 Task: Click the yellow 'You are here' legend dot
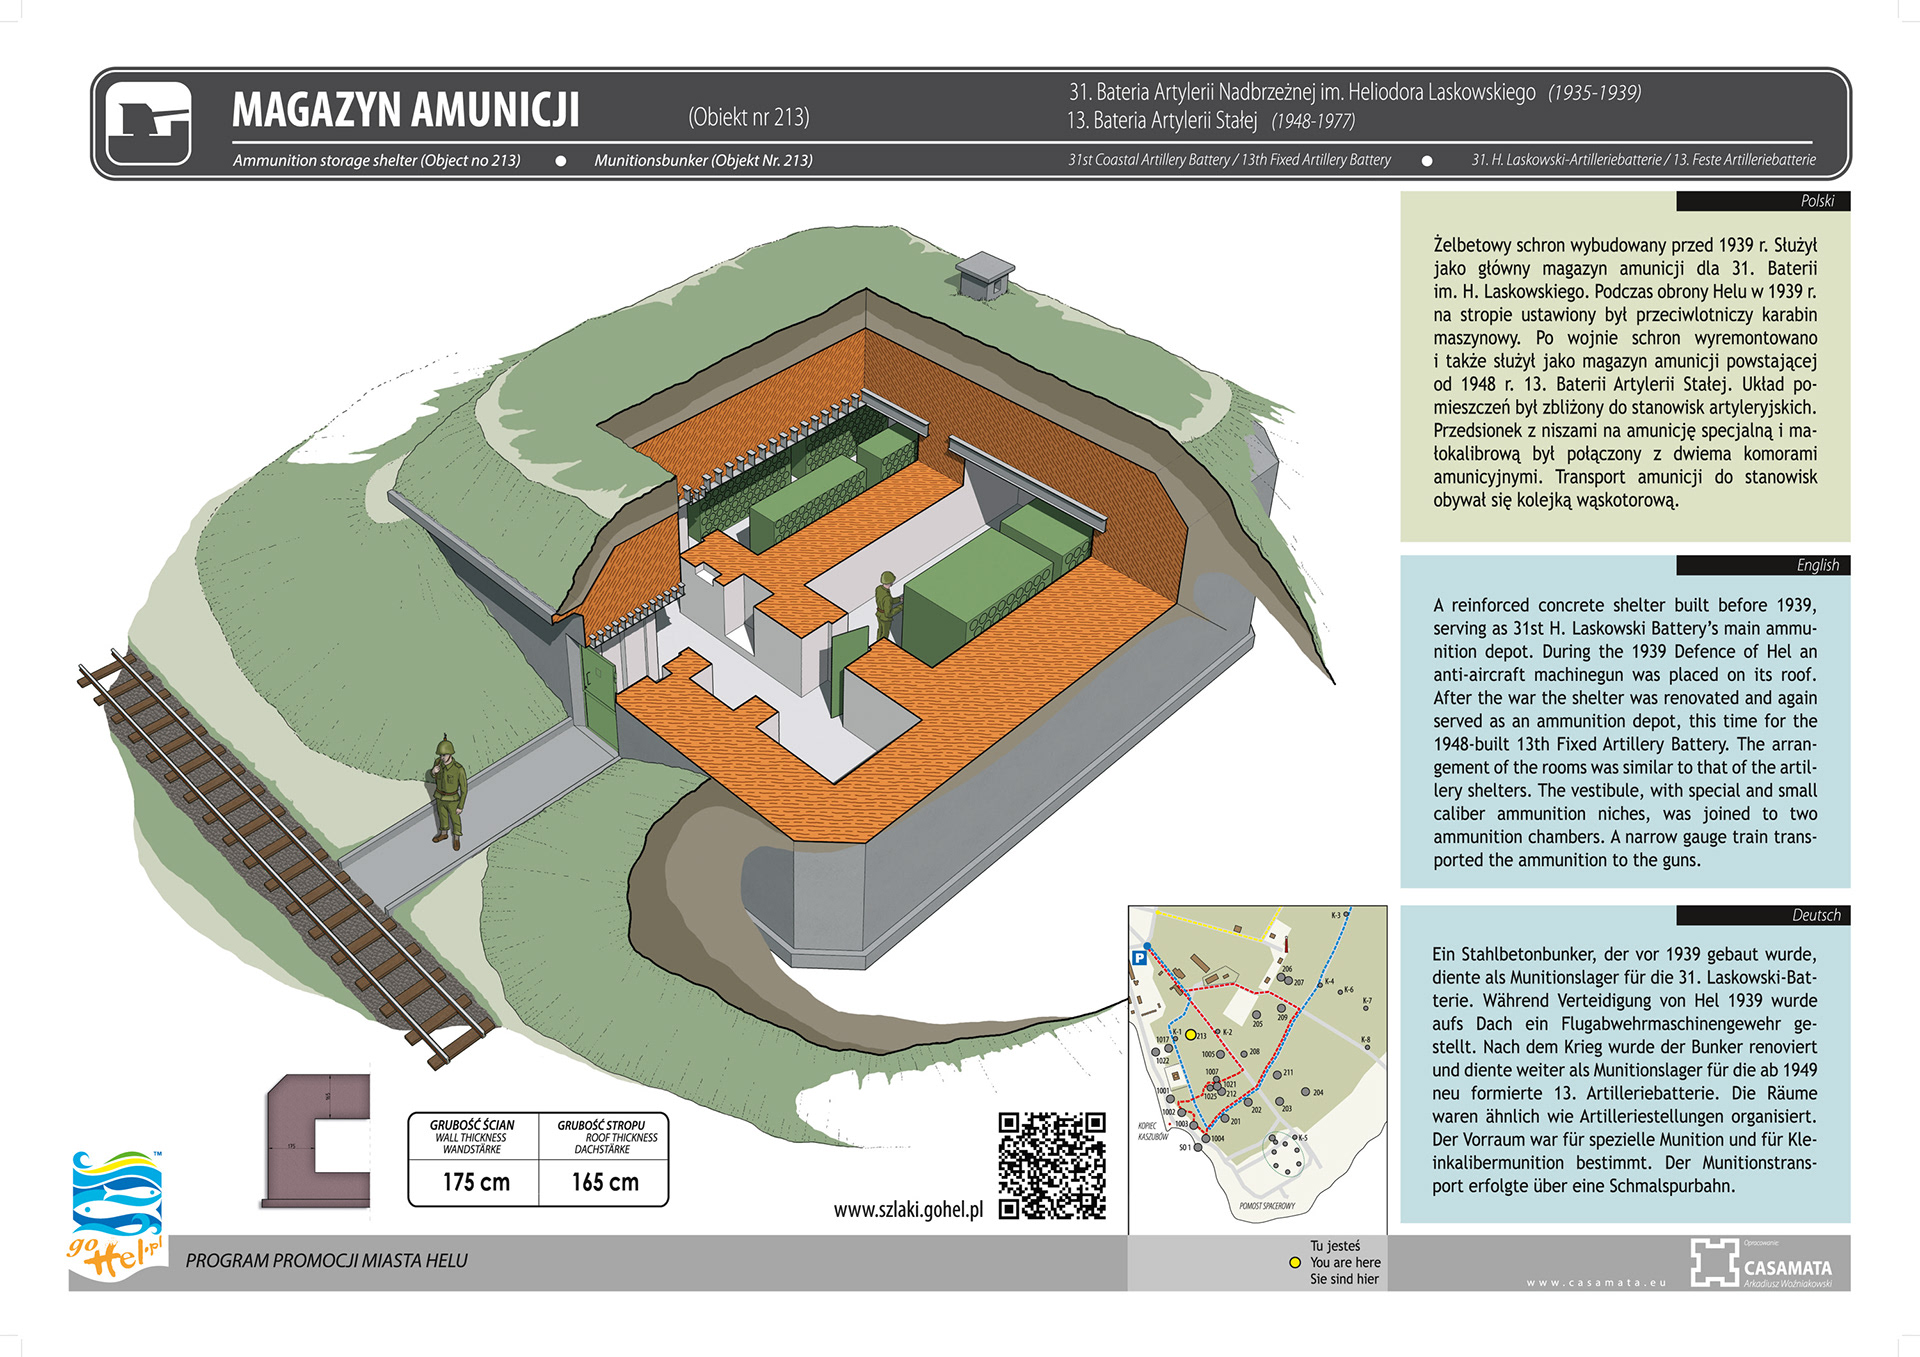[1295, 1263]
